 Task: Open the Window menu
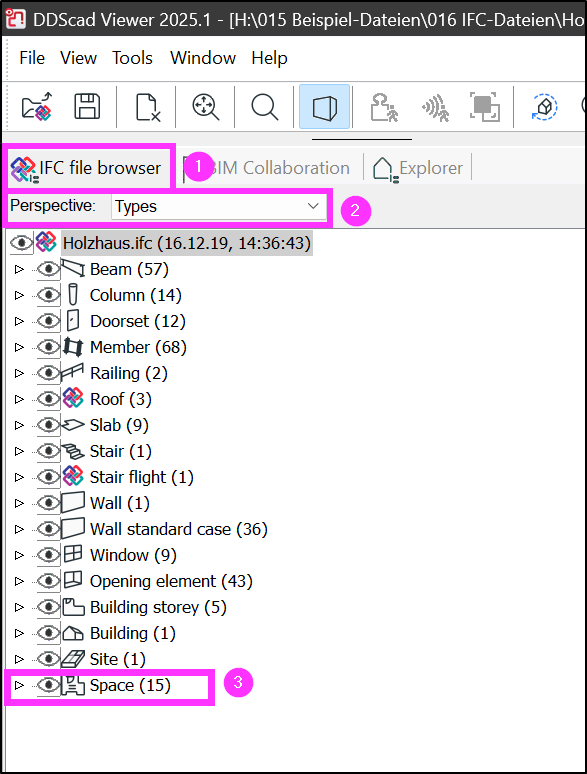tap(203, 58)
